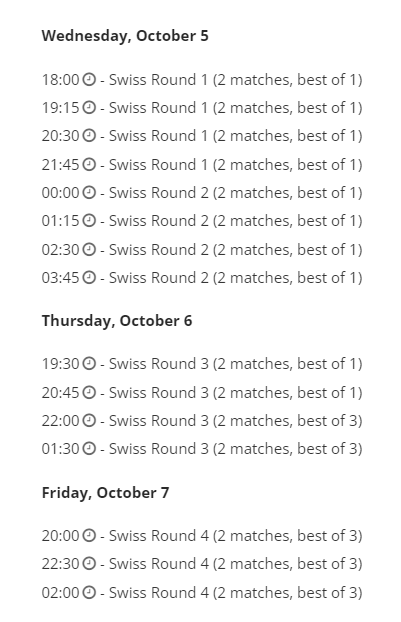This screenshot has width=401, height=622.
Task: Click the 20:30 Swiss Round 1 entry
Action: click(202, 136)
